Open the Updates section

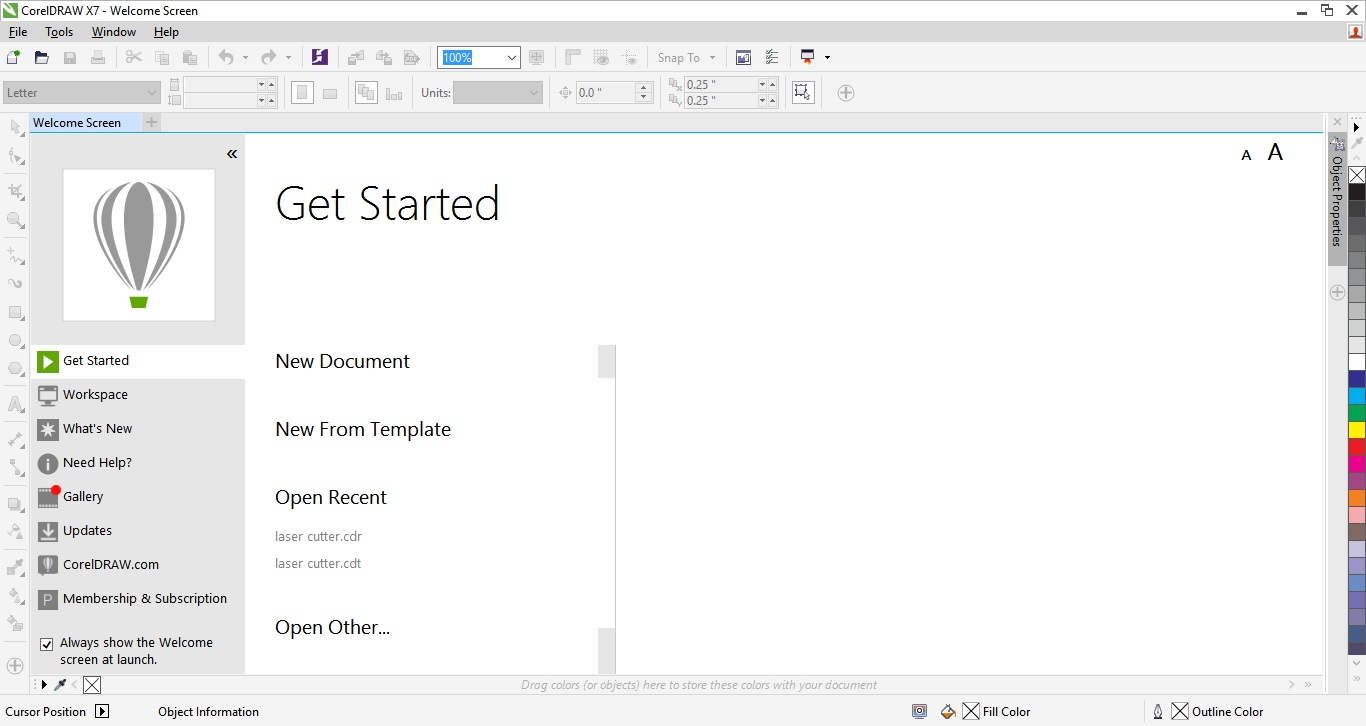pyautogui.click(x=138, y=531)
